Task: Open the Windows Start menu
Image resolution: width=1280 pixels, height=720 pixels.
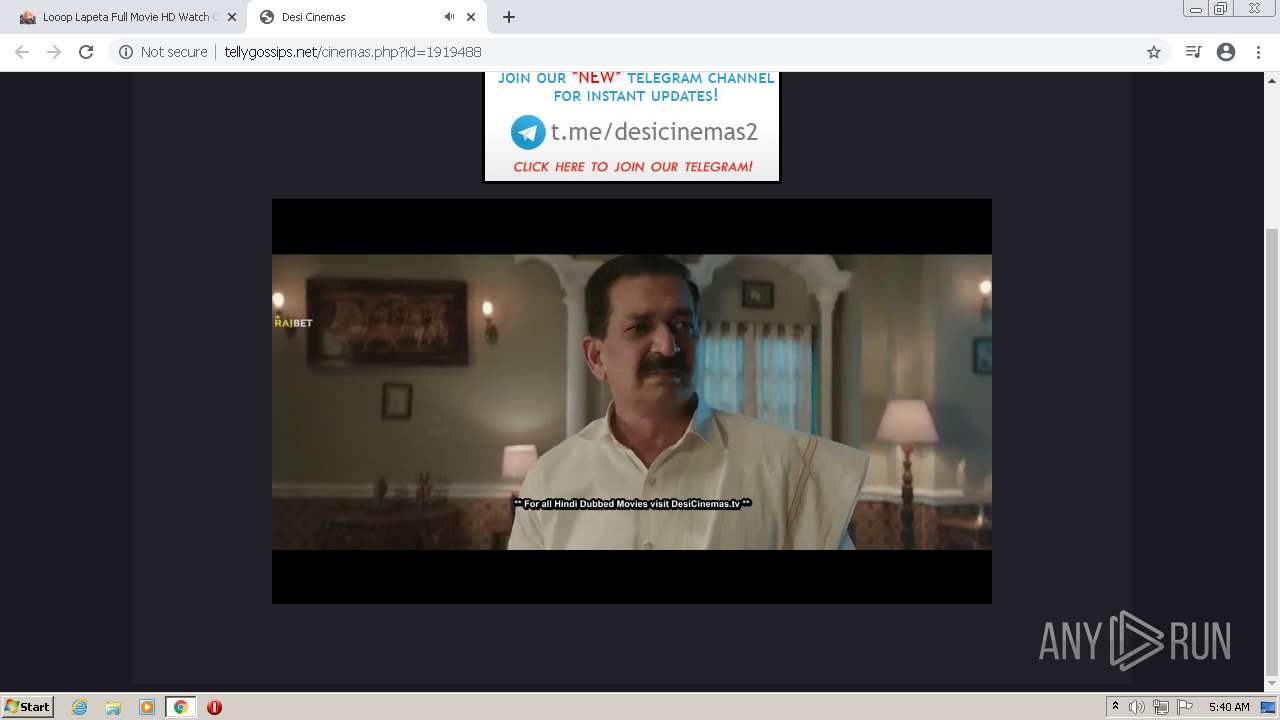Action: click(27, 707)
